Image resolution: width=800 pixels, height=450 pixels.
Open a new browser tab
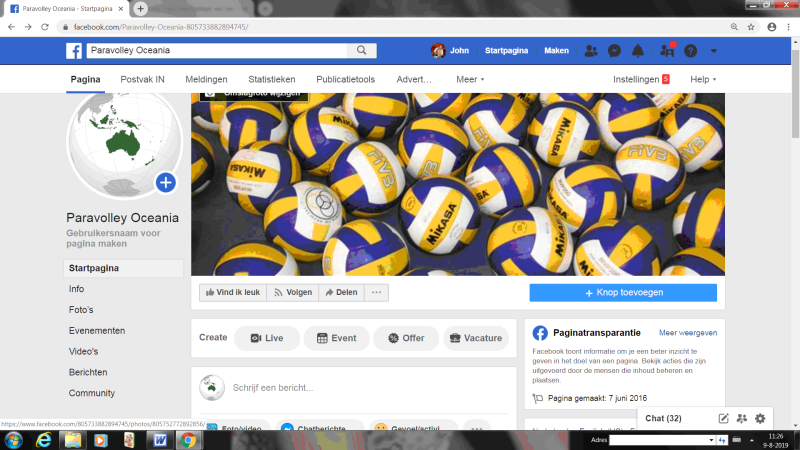(140, 9)
